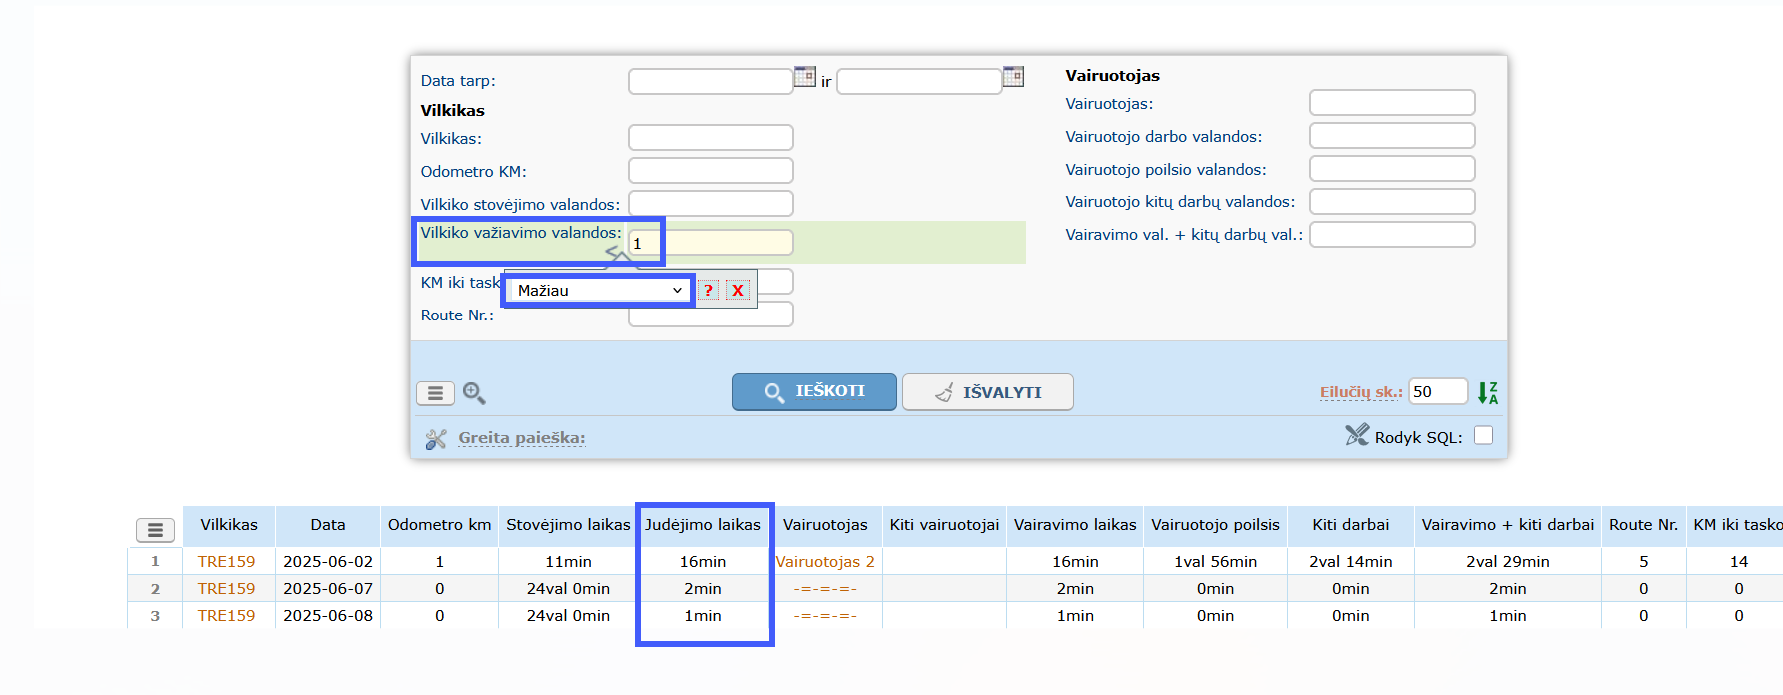Open the results table hamburger menu
The image size is (1783, 695).
tap(155, 530)
